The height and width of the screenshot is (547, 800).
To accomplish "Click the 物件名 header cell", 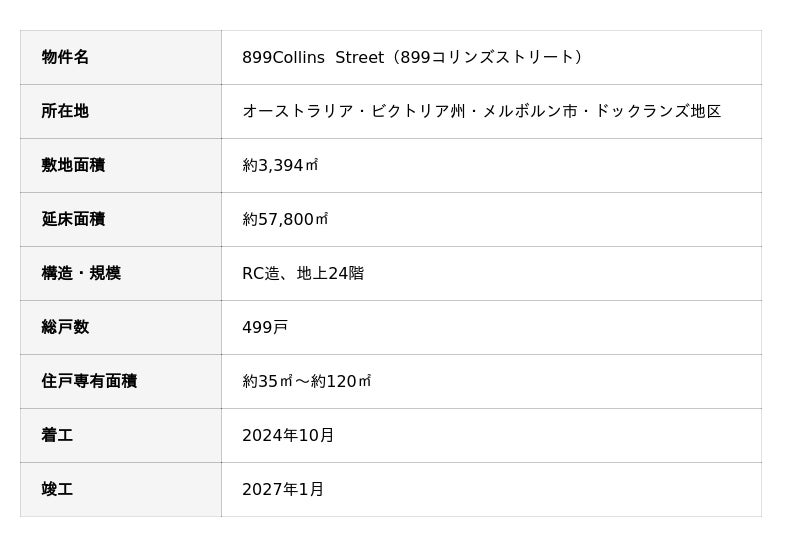I will tap(65, 57).
